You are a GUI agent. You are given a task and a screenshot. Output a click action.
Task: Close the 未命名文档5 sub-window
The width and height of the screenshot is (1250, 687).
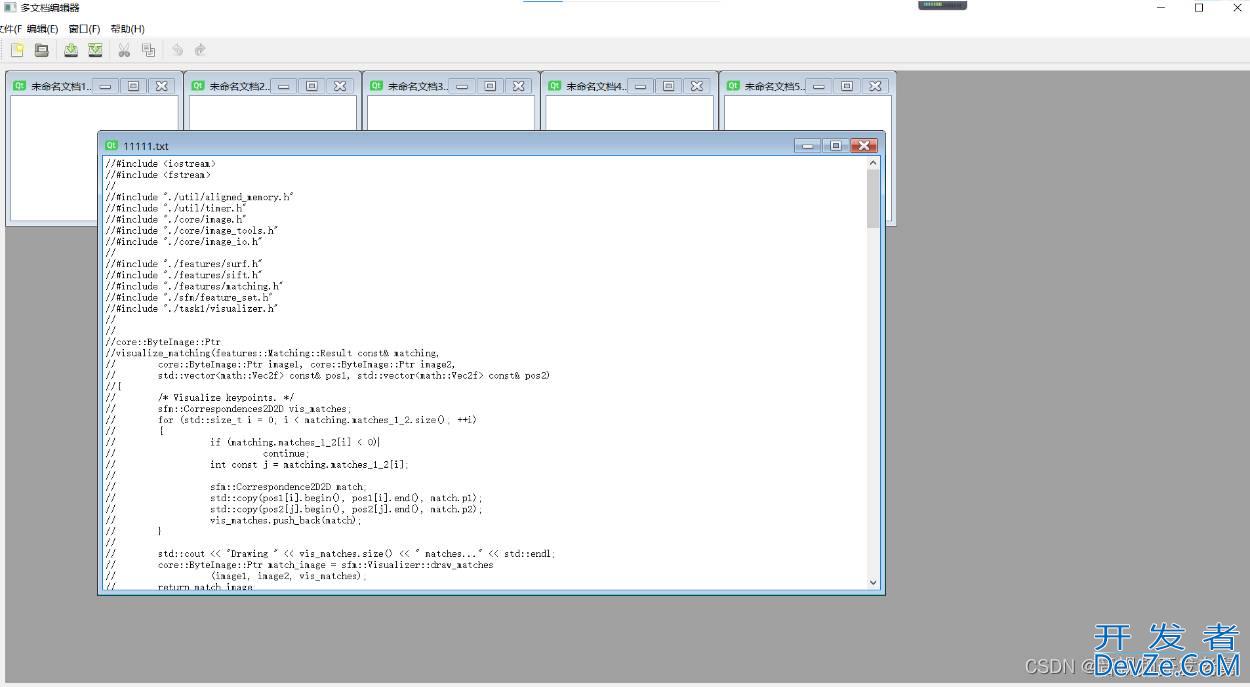pyautogui.click(x=875, y=86)
